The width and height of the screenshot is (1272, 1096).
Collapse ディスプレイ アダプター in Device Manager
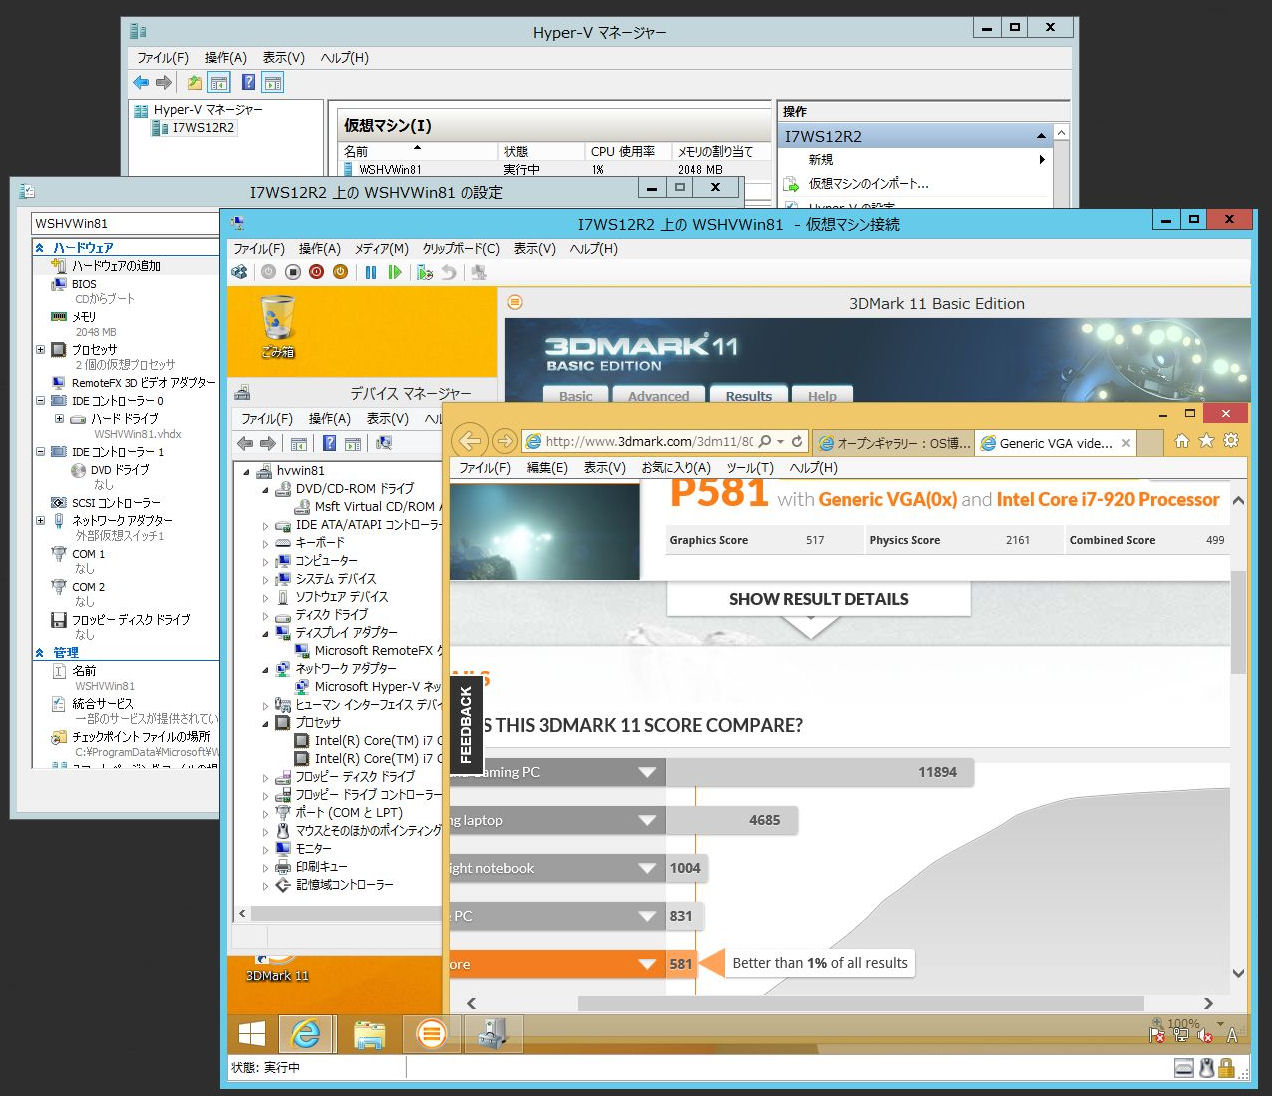266,633
